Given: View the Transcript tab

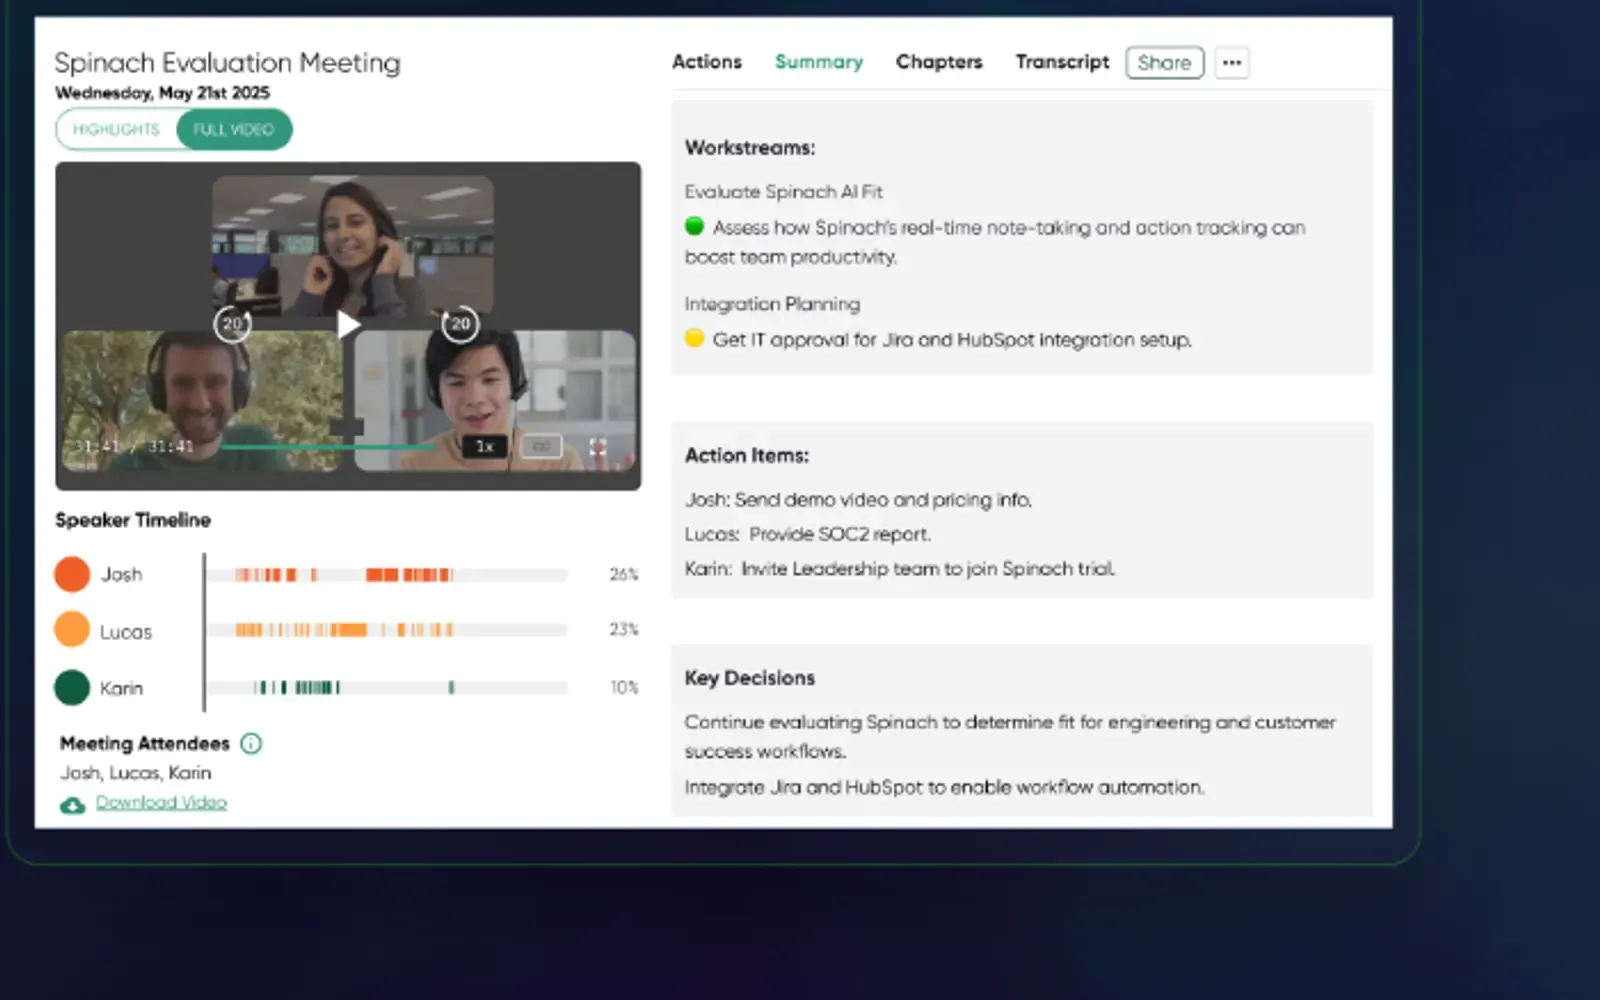Looking at the screenshot, I should (1062, 62).
